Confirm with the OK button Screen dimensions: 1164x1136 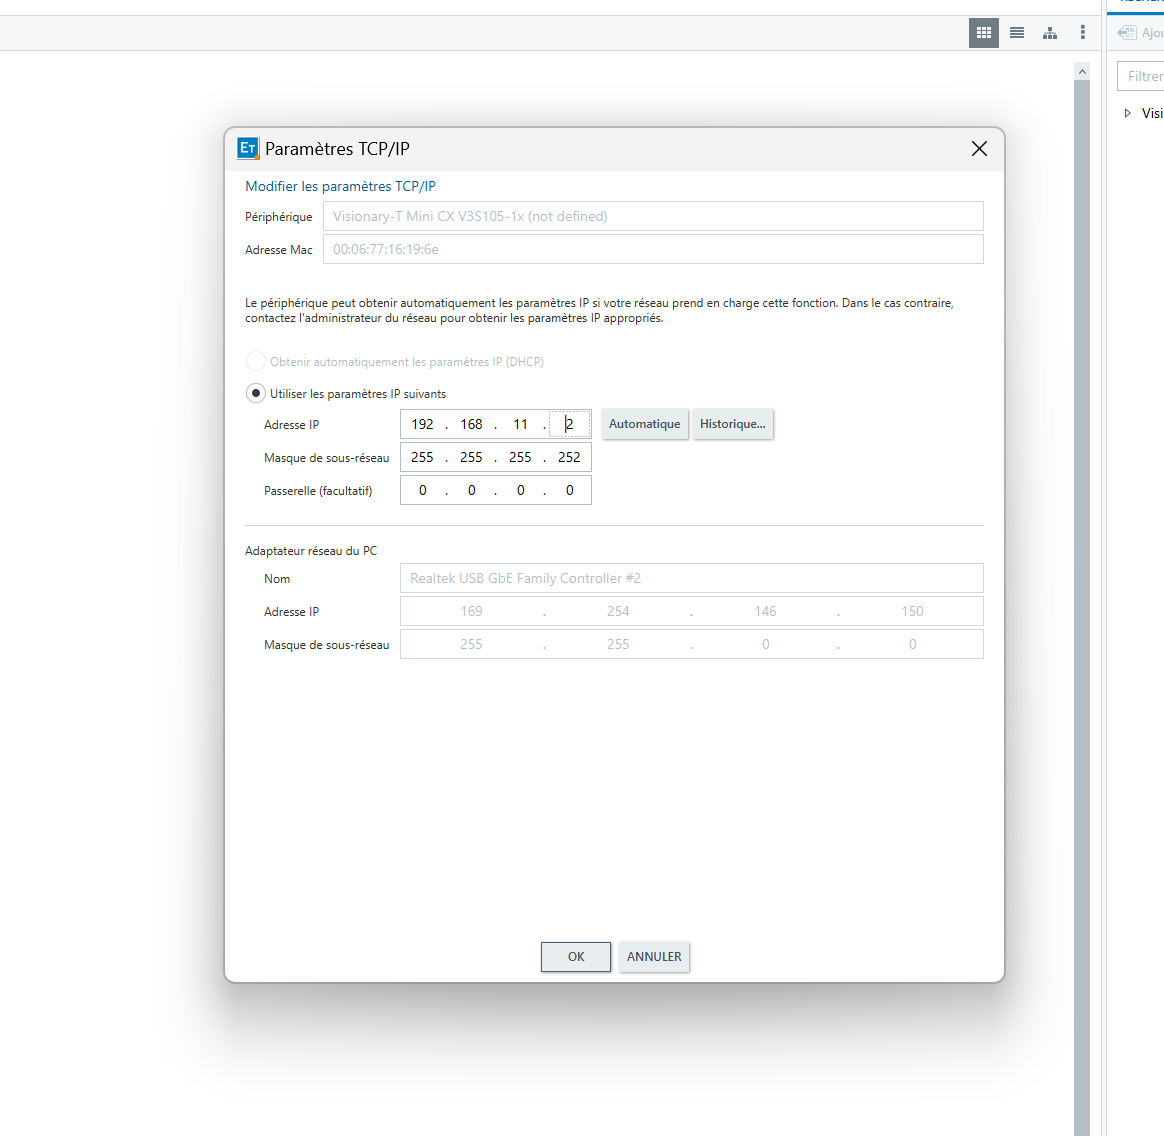click(x=576, y=956)
